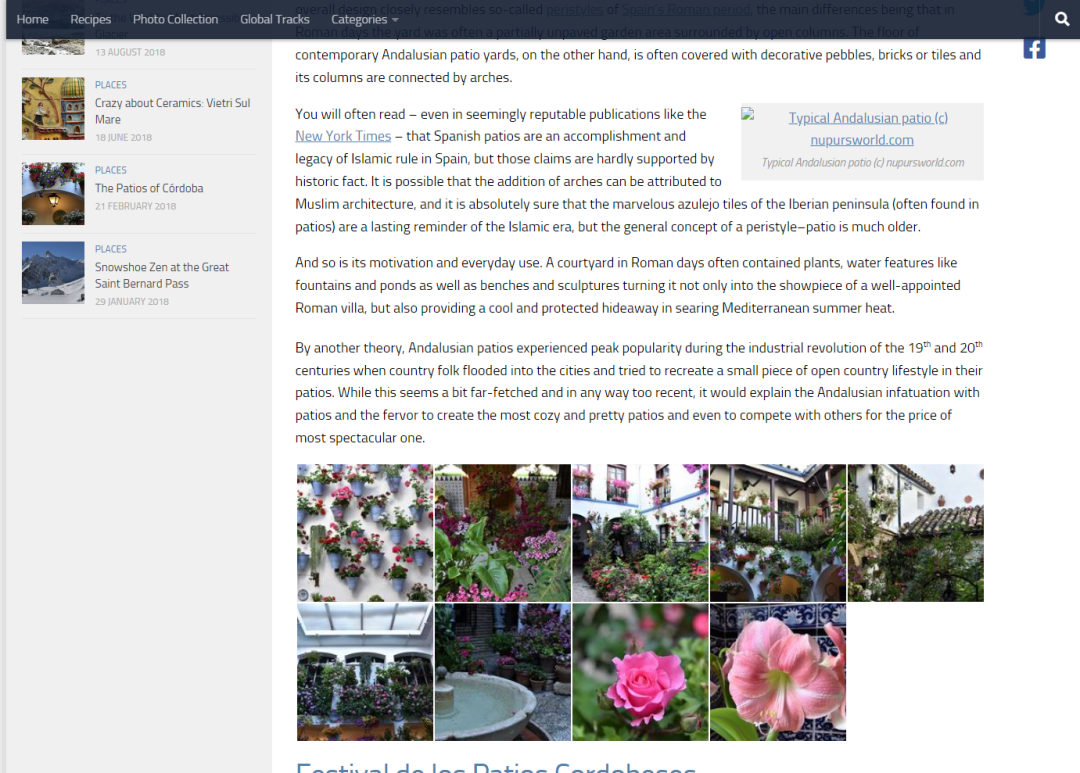Open the 'Typical Andalusian patio (c) nupursworld.com' link
The height and width of the screenshot is (773, 1080).
[x=868, y=129]
